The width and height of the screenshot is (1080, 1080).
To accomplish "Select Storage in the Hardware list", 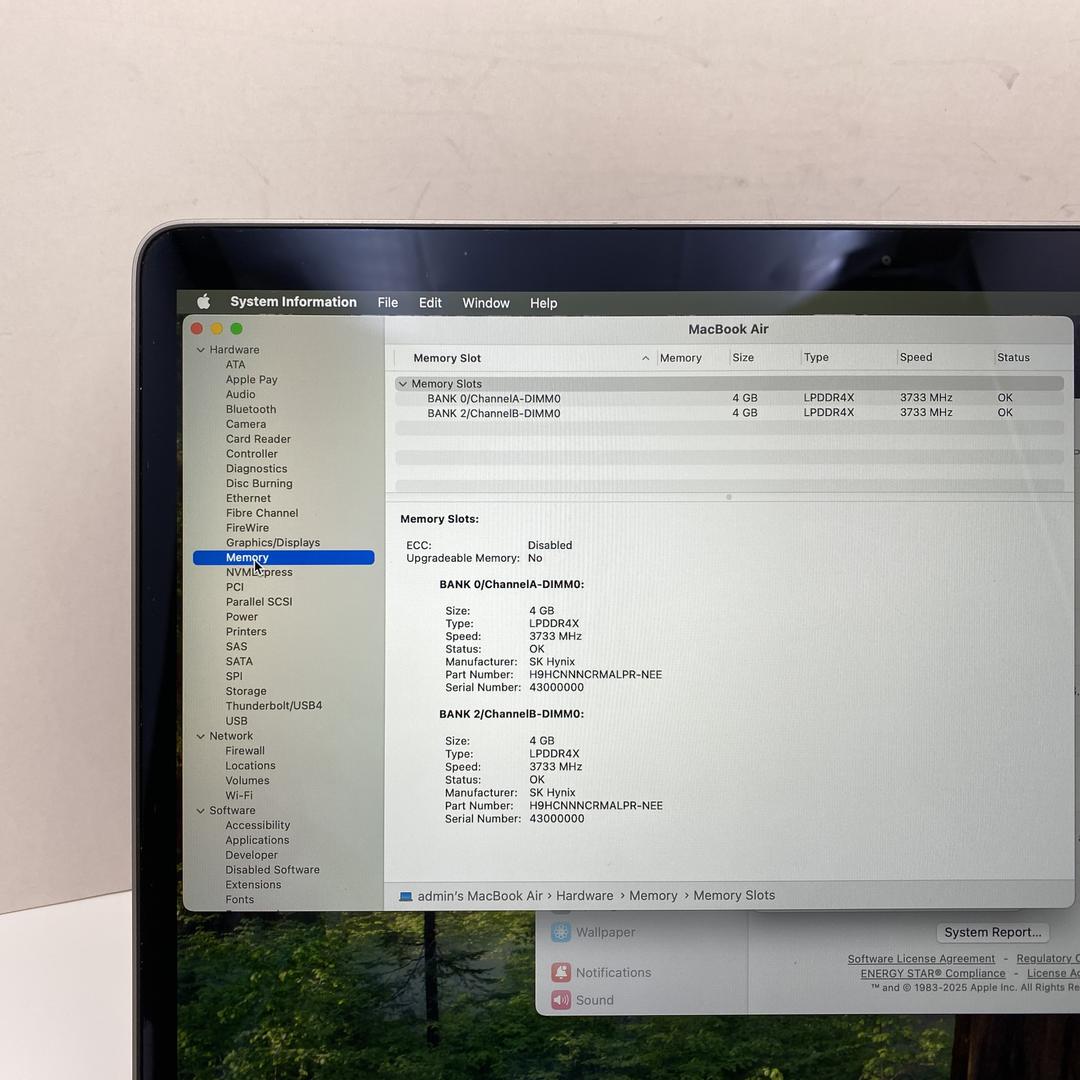I will pyautogui.click(x=246, y=691).
